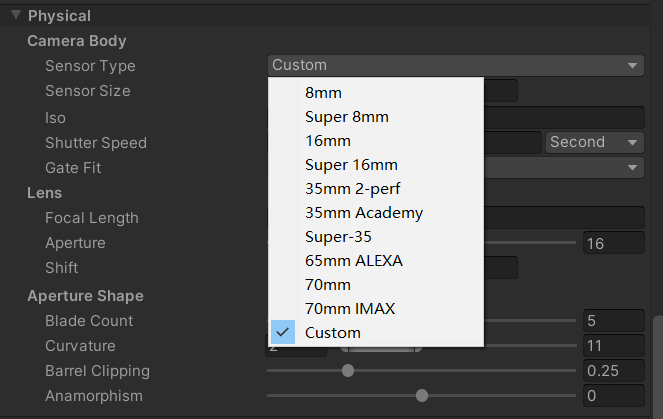The width and height of the screenshot is (663, 419).
Task: Click the Blade Count value field
Action: pyautogui.click(x=613, y=321)
